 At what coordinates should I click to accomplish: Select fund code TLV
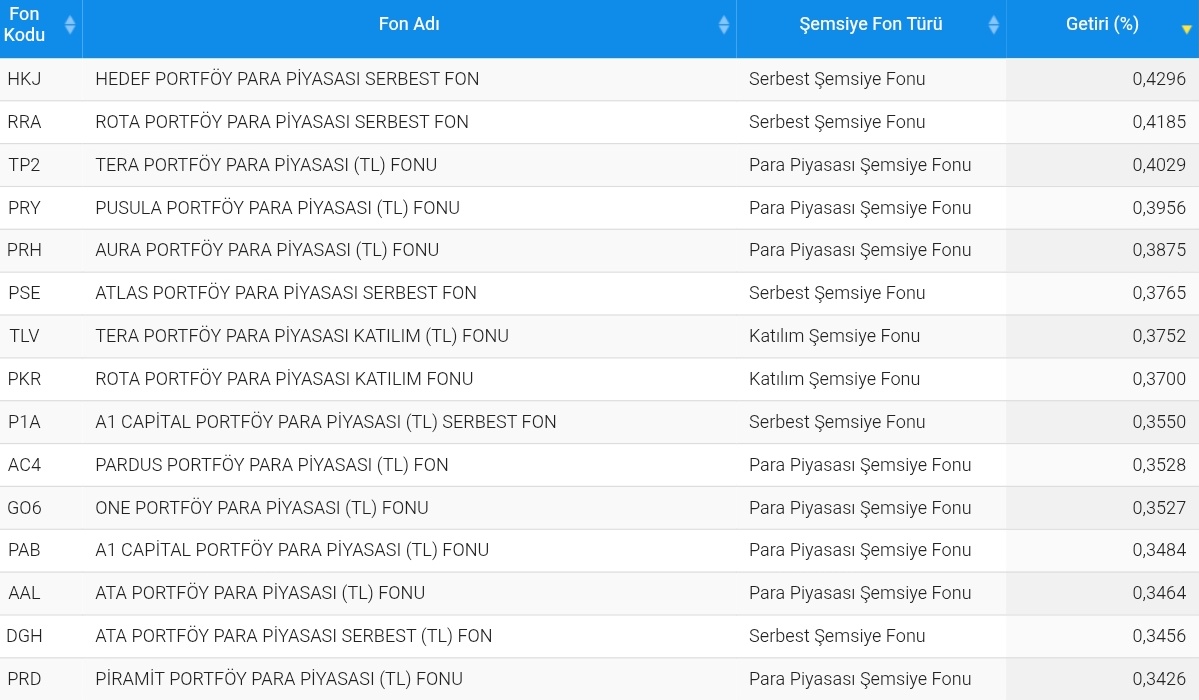[24, 336]
